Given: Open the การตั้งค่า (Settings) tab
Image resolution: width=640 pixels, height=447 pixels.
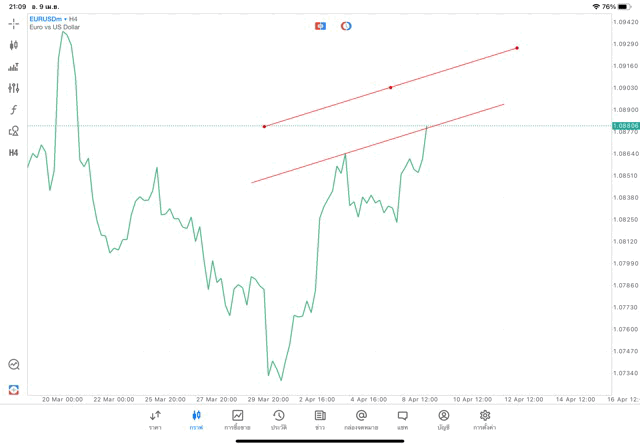Looking at the screenshot, I should [x=485, y=420].
